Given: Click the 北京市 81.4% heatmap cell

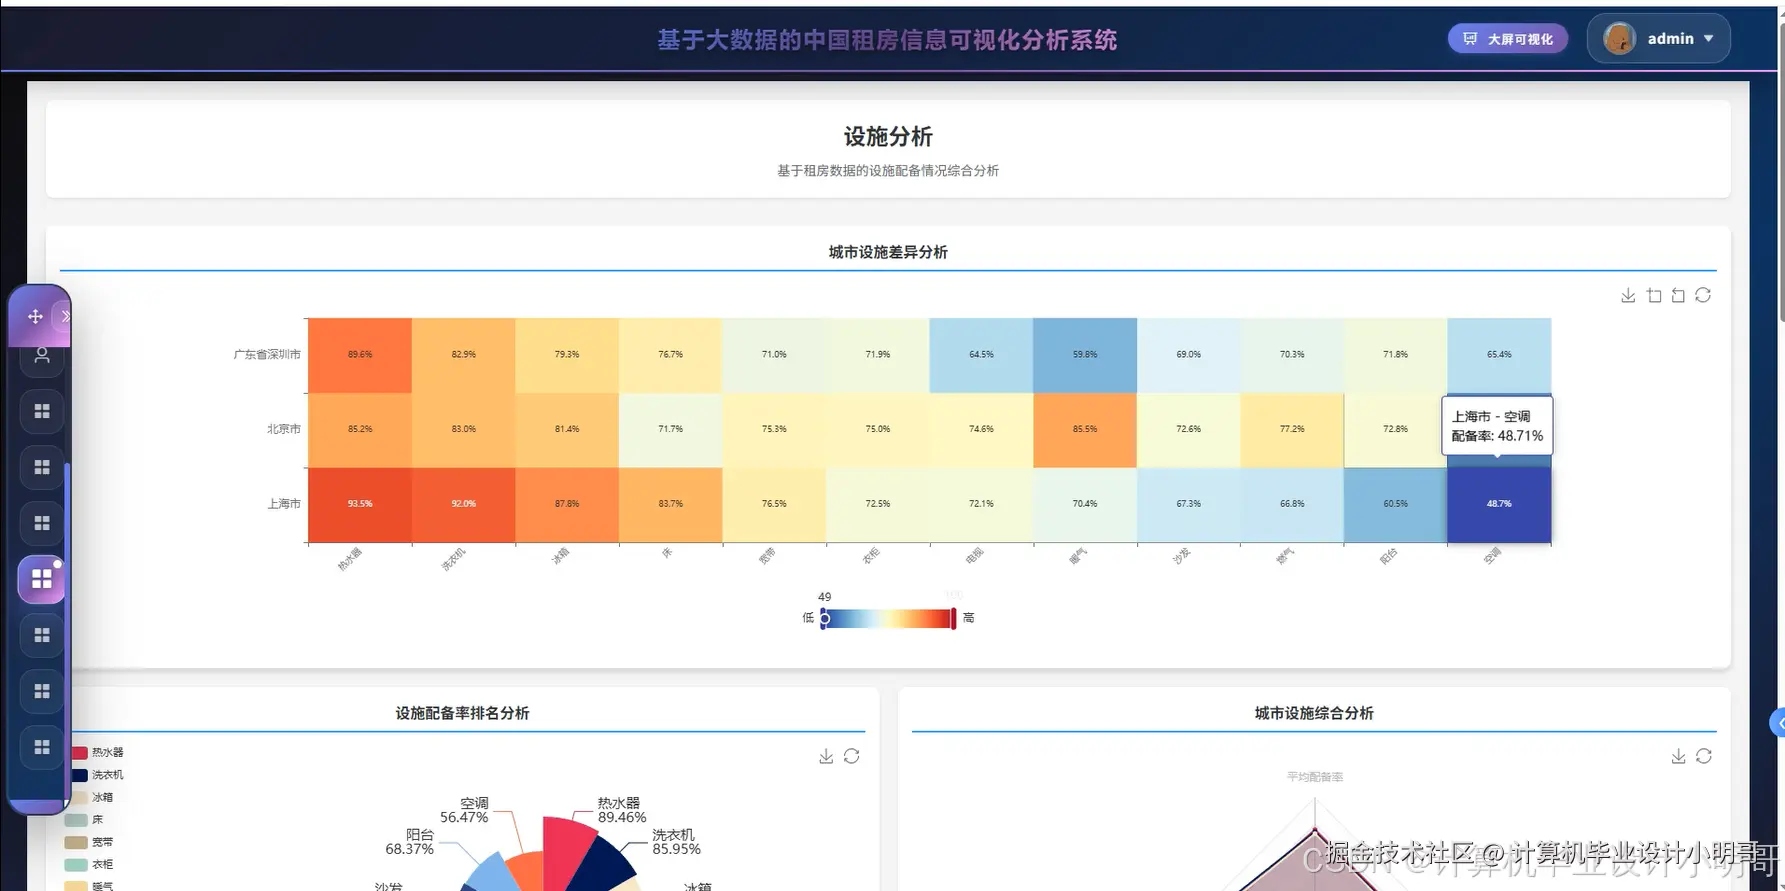Looking at the screenshot, I should click(x=567, y=429).
